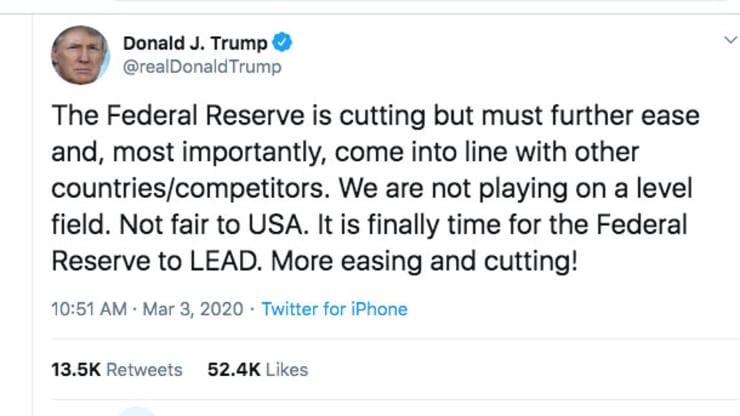Screen dimensions: 740x416
Task: Click the blue verified checkmark badge
Action: pos(283,43)
